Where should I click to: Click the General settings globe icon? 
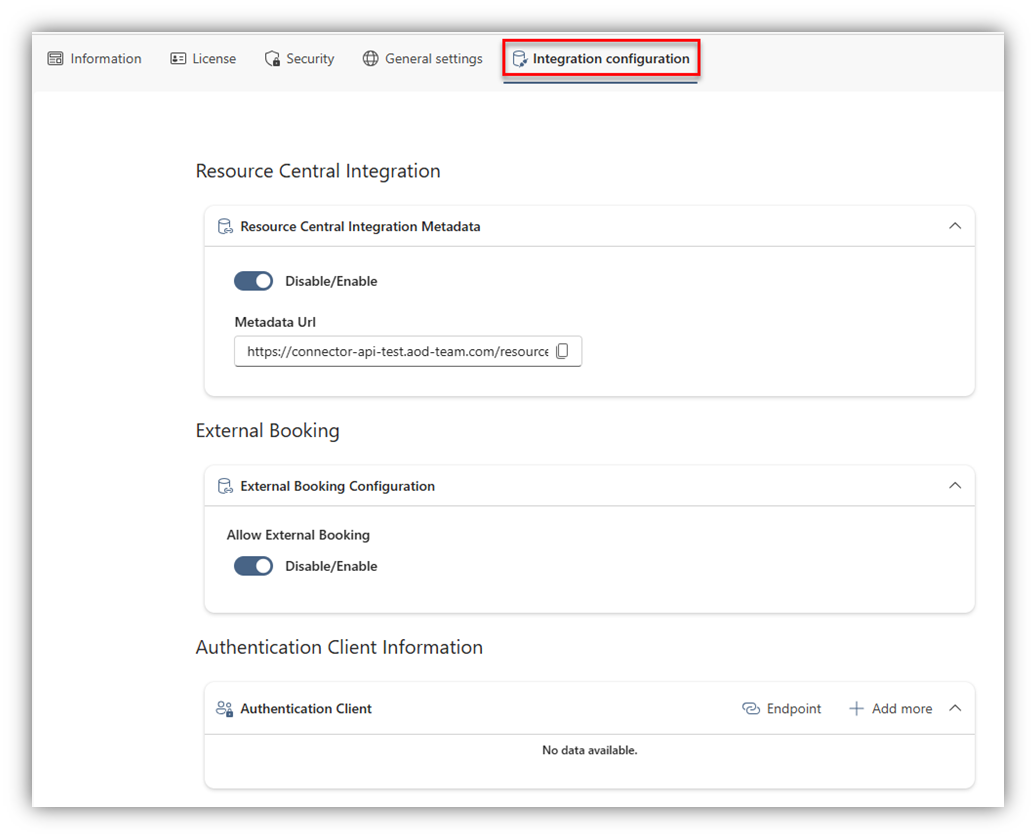click(x=371, y=59)
